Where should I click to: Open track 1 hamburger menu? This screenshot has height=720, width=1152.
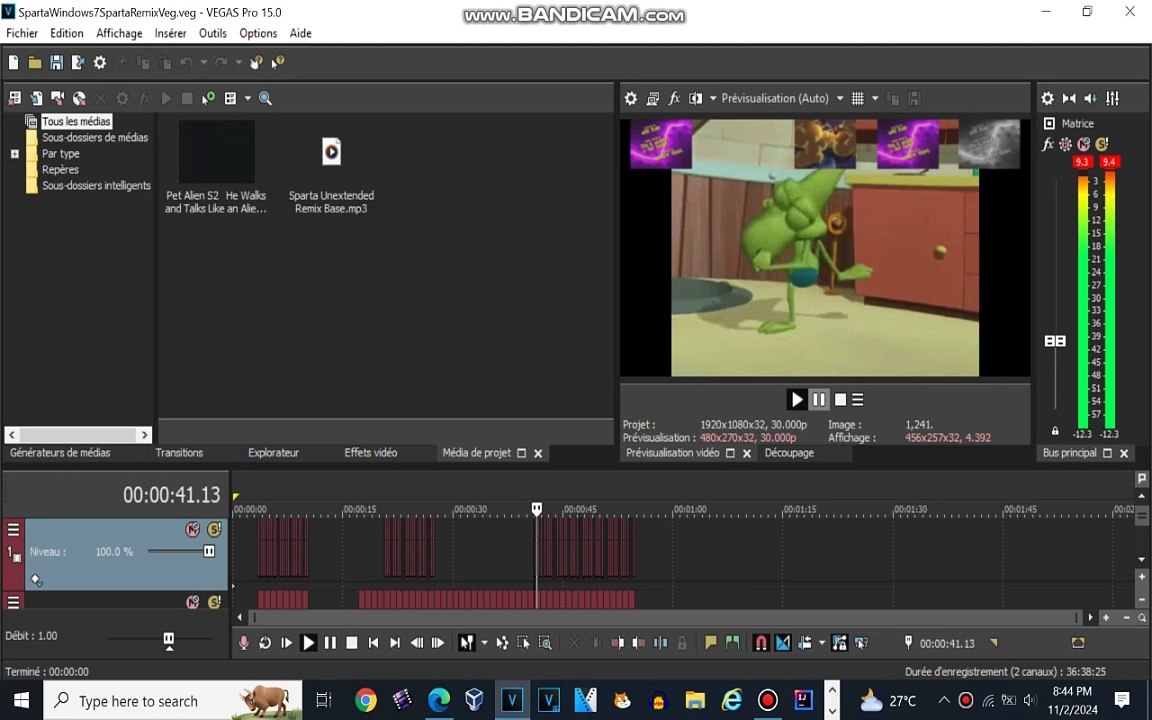pos(13,529)
